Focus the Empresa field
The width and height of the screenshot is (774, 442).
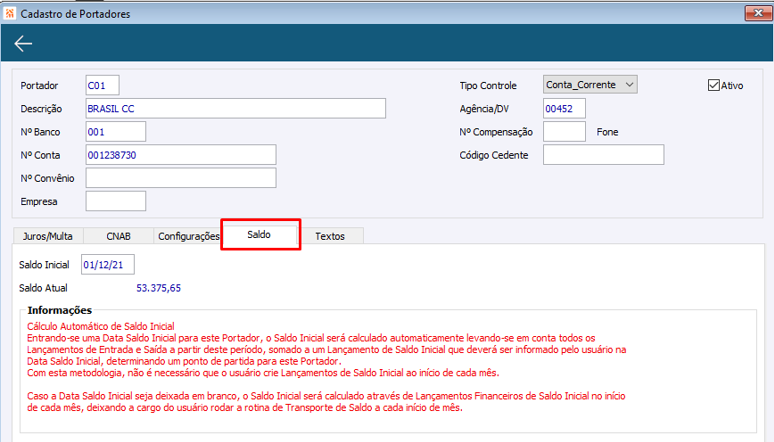click(x=116, y=201)
